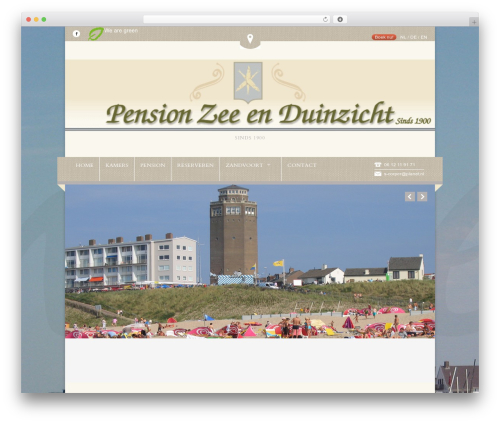The height and width of the screenshot is (423, 500).
Task: Click the browser address bar
Action: [x=237, y=19]
